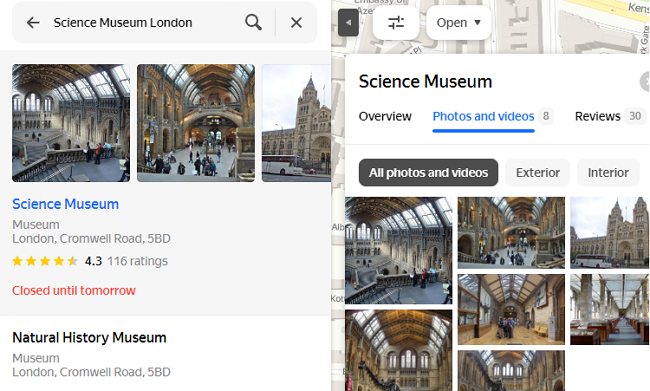Clear the search with the X icon
Image resolution: width=650 pixels, height=391 pixels.
296,22
